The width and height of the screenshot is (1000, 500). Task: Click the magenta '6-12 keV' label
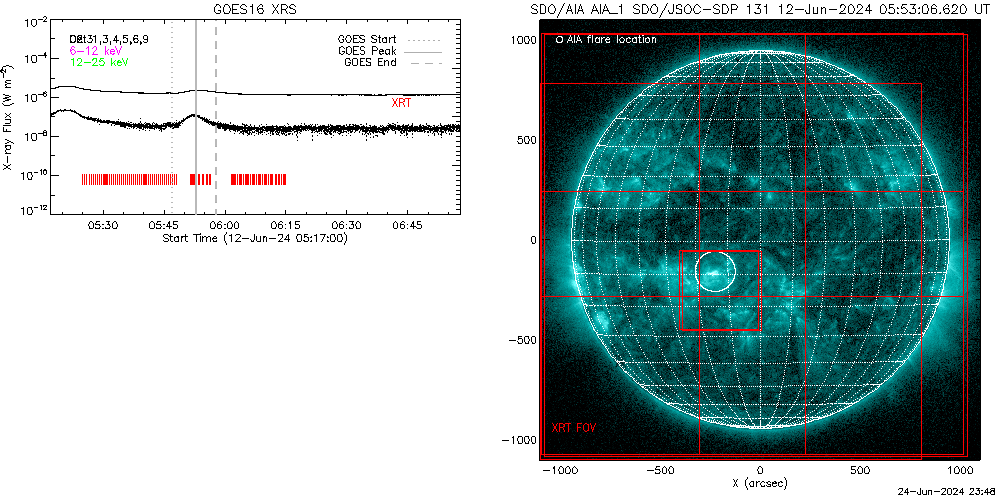[96, 50]
